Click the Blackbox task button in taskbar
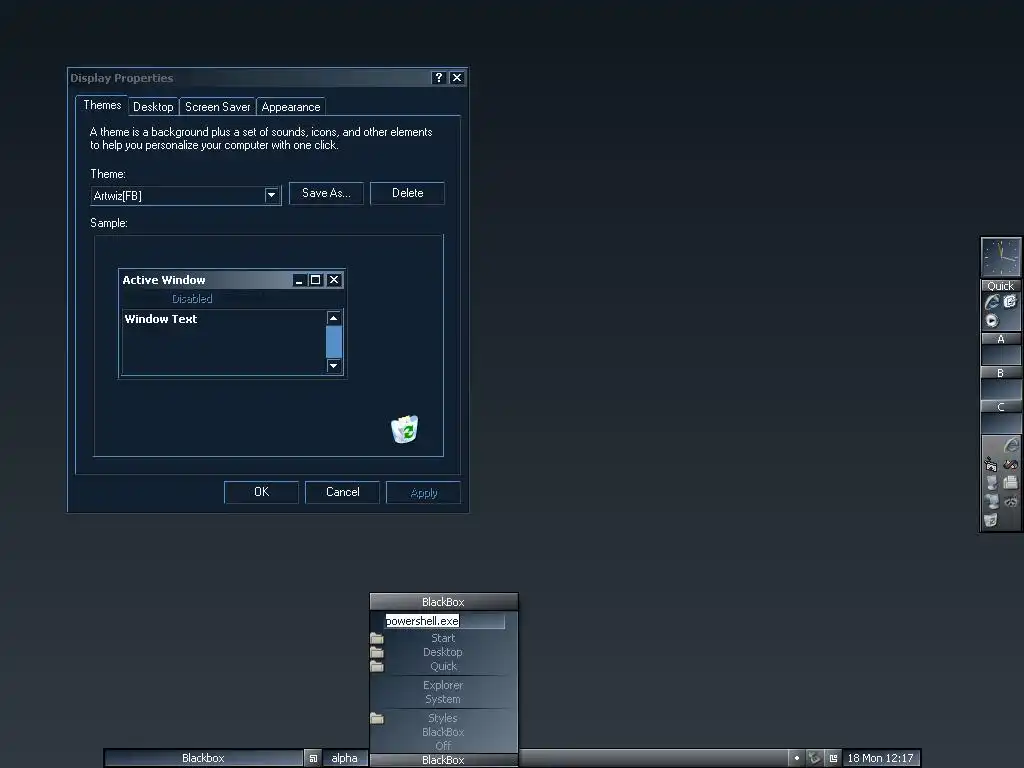The width and height of the screenshot is (1024, 768). click(x=203, y=758)
